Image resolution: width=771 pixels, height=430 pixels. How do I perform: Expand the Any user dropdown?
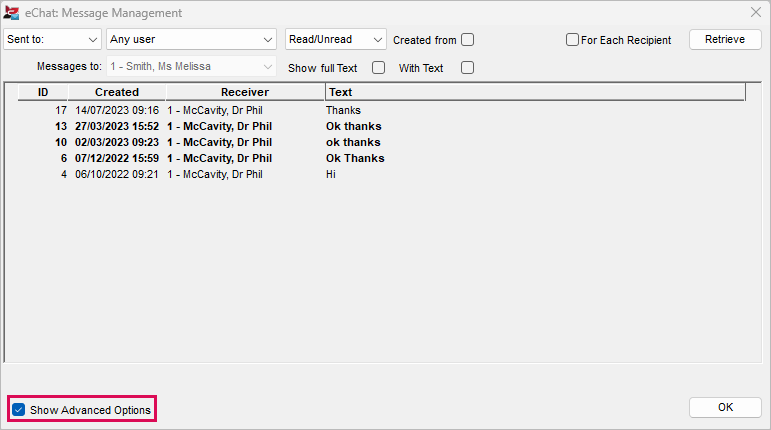pos(191,39)
